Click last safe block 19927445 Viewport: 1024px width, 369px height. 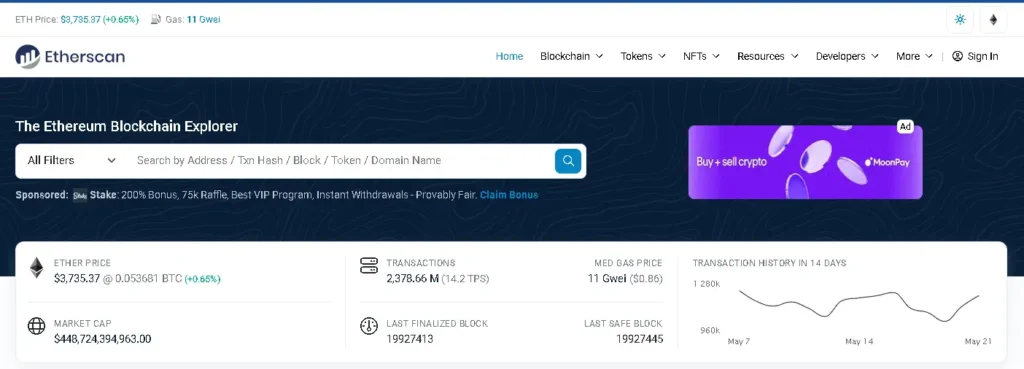tap(639, 339)
